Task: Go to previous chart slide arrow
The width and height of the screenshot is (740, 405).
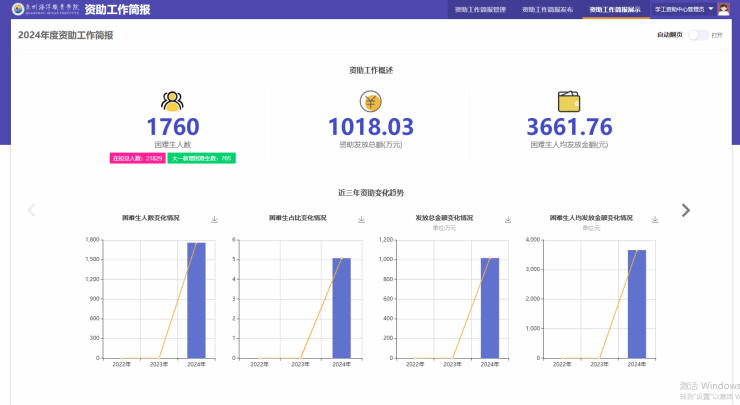Action: [x=31, y=210]
